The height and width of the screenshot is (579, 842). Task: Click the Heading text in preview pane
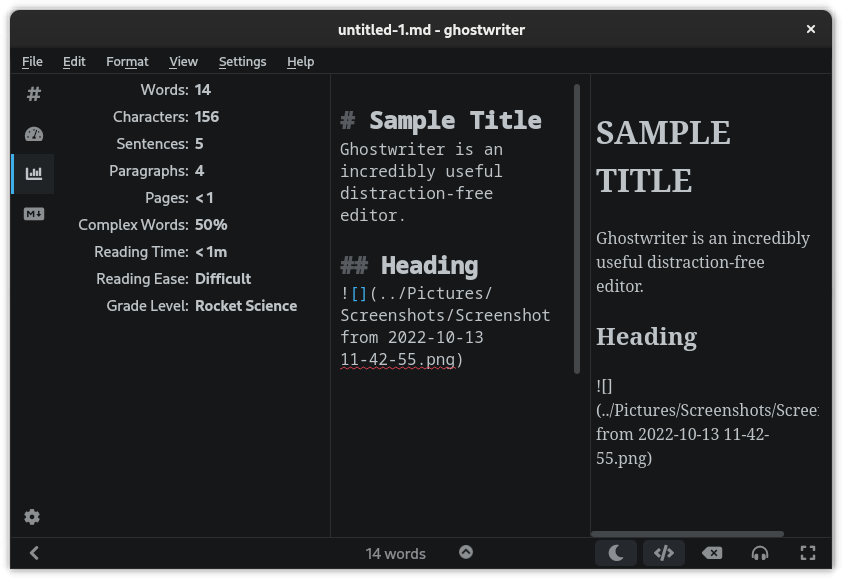coord(647,337)
